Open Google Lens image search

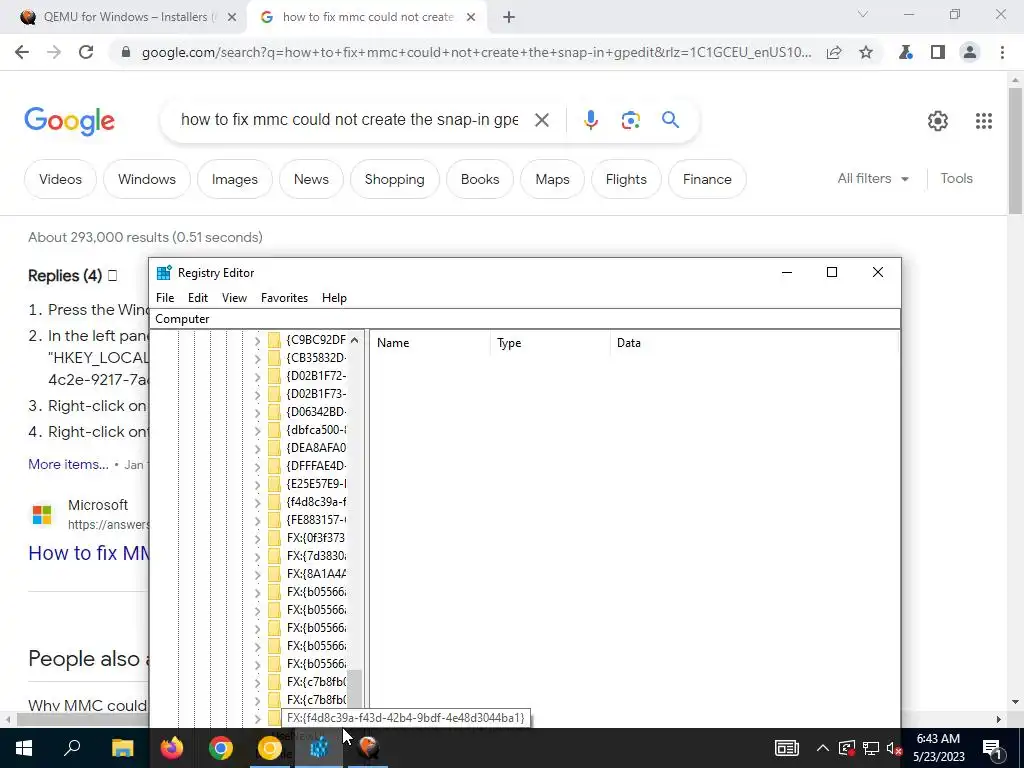(630, 120)
